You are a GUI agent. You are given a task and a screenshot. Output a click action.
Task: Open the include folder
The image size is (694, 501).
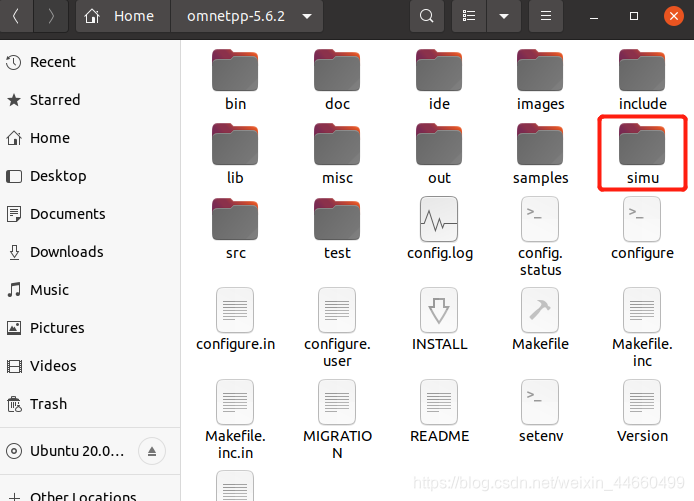point(642,80)
